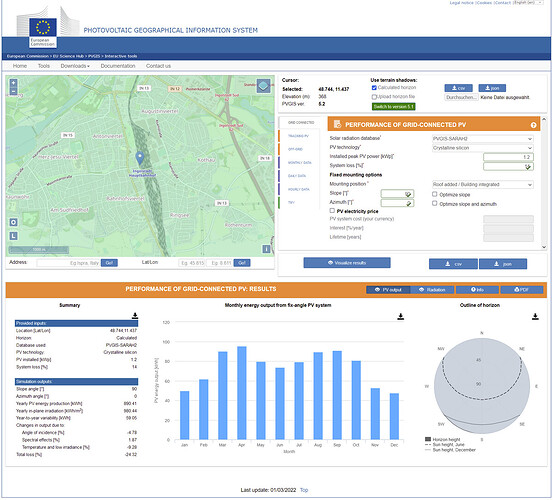
Task: Click EU Science Hub breadcrumb link
Action: (x=68, y=56)
